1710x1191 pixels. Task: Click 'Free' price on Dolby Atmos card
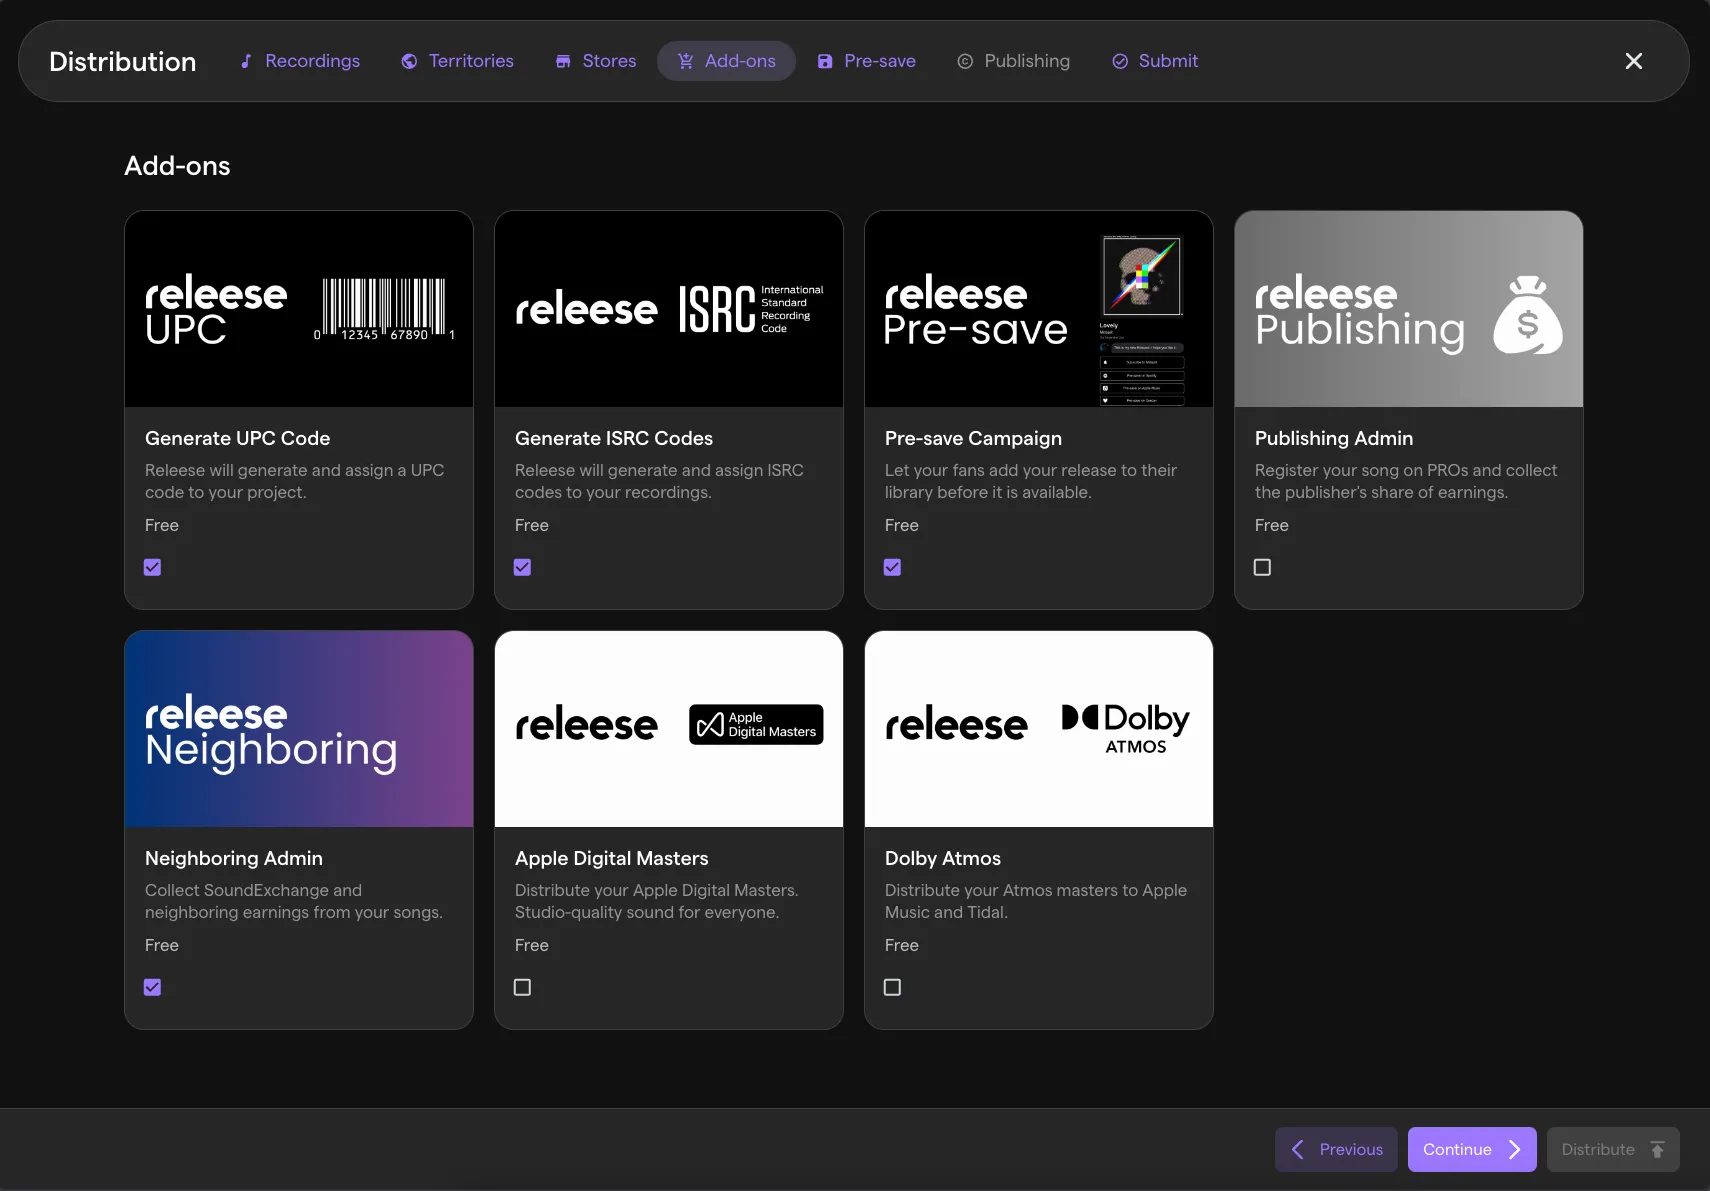pos(901,945)
